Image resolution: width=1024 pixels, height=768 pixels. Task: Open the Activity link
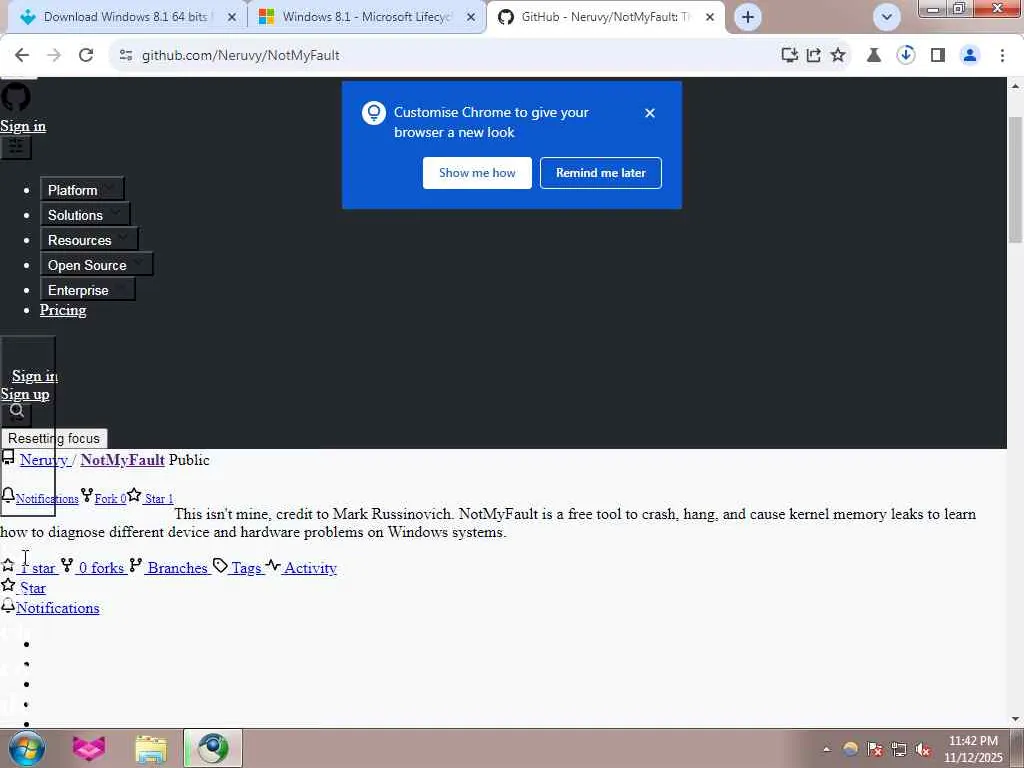(x=310, y=568)
